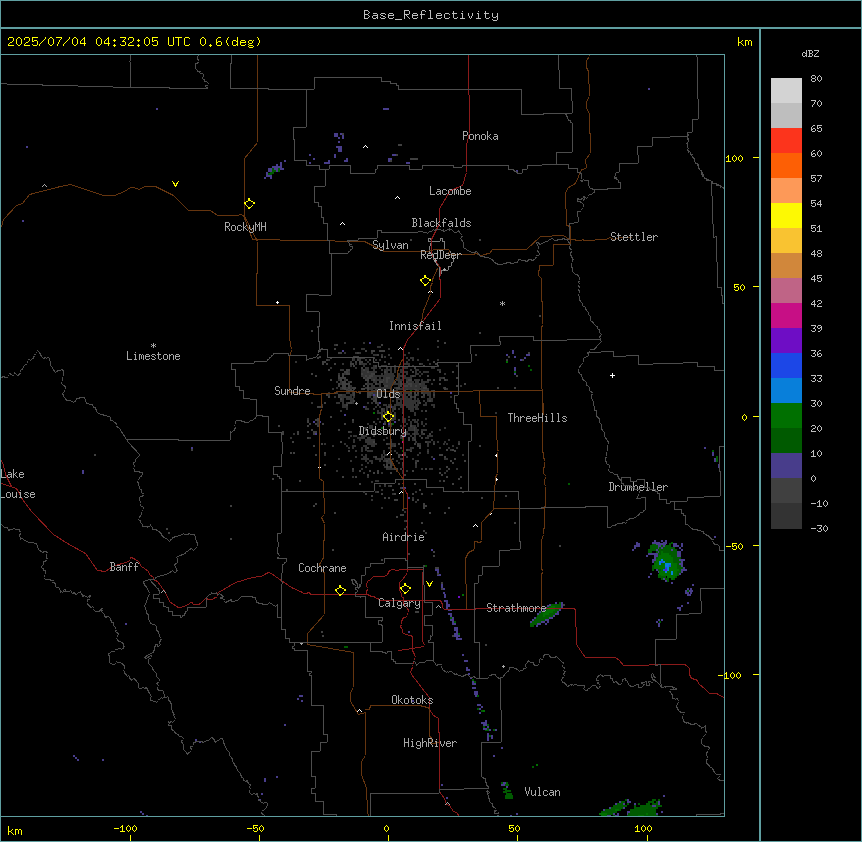Pick the white 70-80 dBZ legend swatch
The width and height of the screenshot is (862, 842).
tap(786, 91)
